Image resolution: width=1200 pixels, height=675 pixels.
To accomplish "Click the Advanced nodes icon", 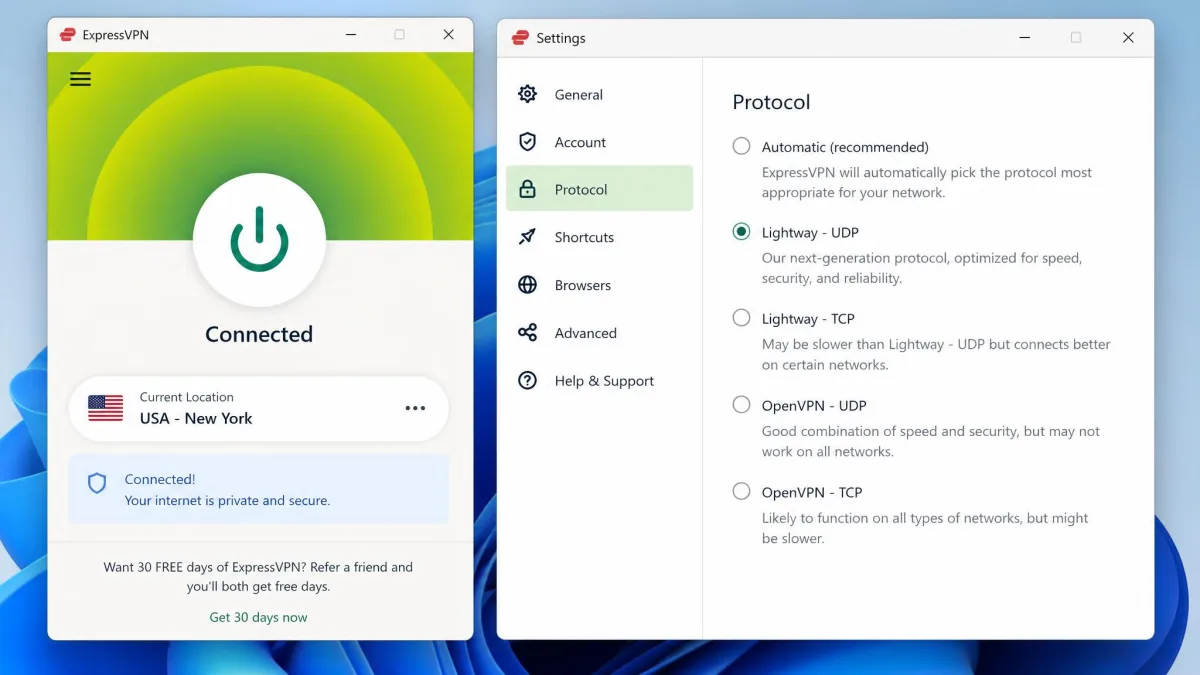I will 527,333.
